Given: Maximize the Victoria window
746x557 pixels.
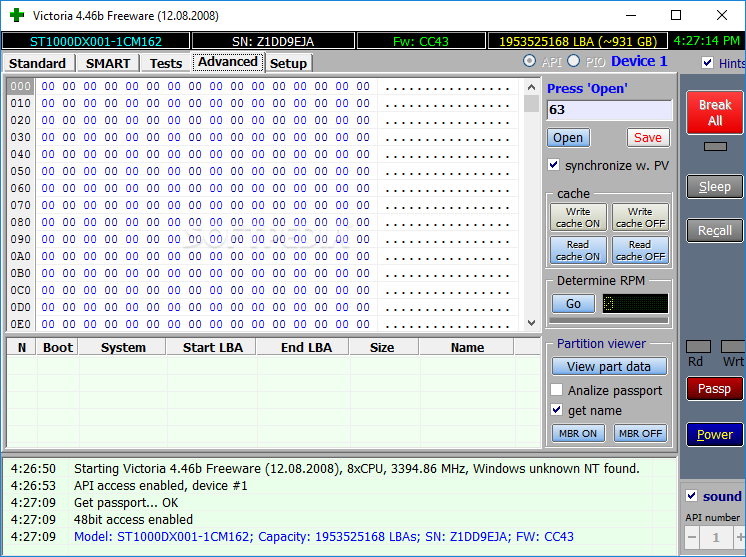Looking at the screenshot, I should coord(676,15).
